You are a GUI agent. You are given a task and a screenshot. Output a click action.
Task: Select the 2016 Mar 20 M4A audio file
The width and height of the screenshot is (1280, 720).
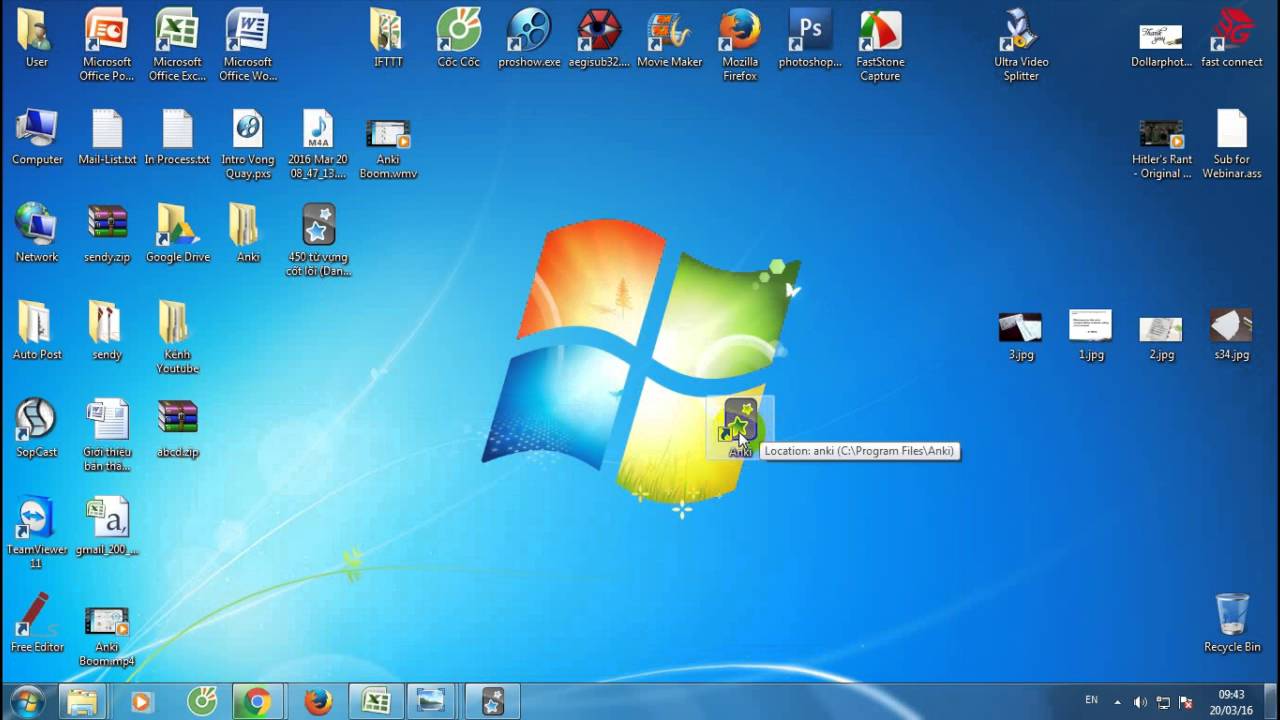pyautogui.click(x=318, y=144)
